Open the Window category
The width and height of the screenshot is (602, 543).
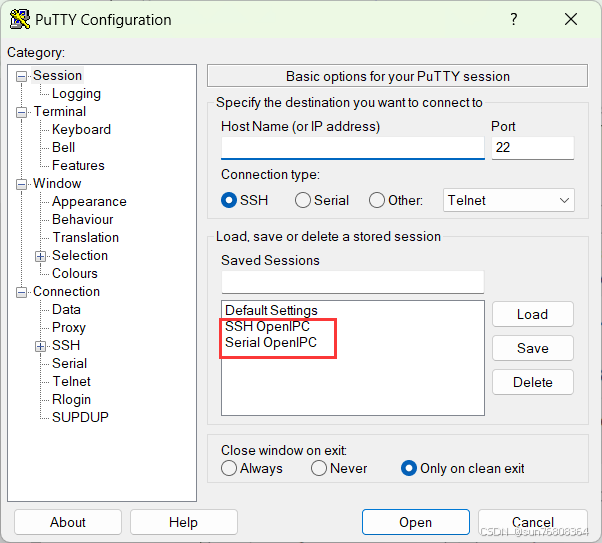[x=57, y=184]
